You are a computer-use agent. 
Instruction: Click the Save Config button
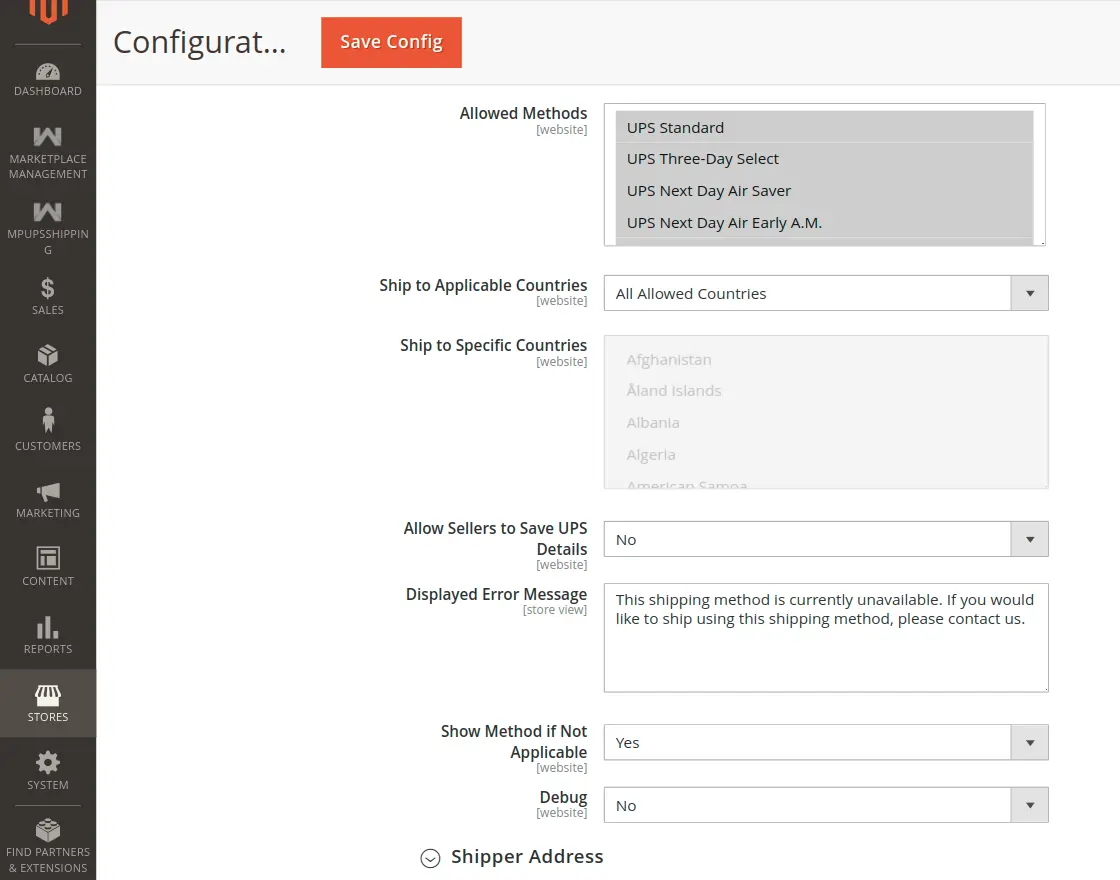point(391,43)
